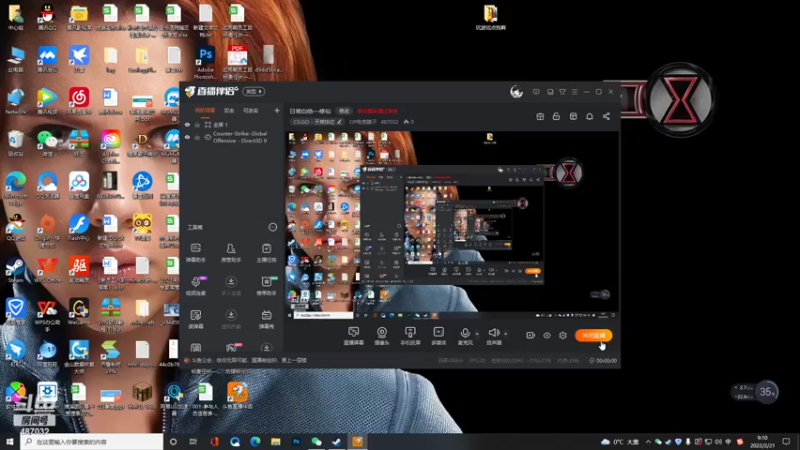Open the 弹幕助手 tool

196,253
